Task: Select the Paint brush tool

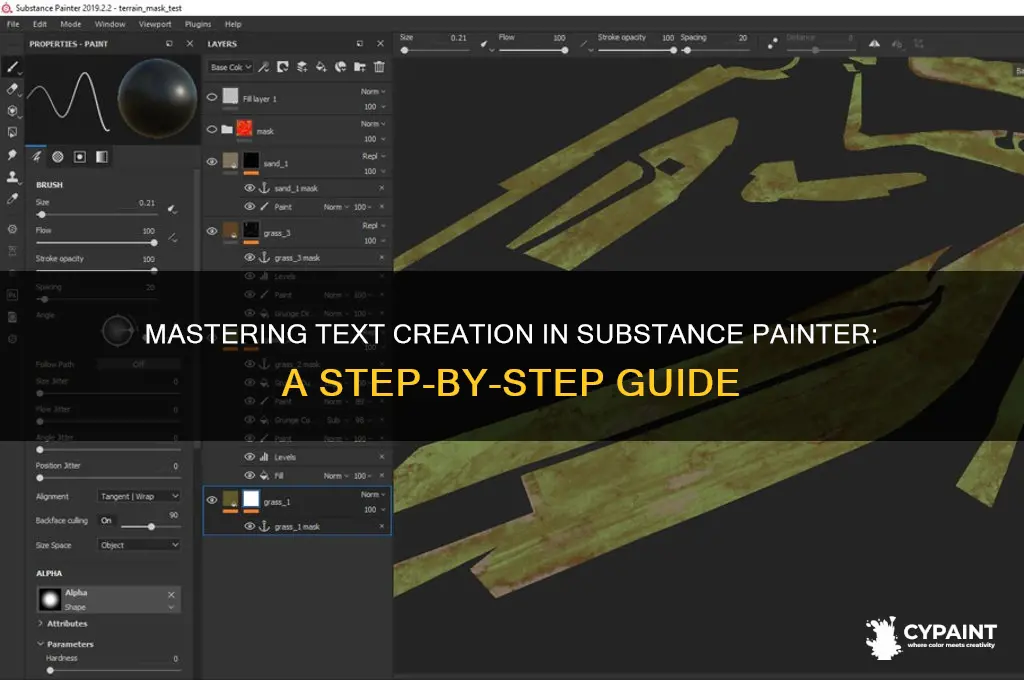Action: tap(12, 67)
